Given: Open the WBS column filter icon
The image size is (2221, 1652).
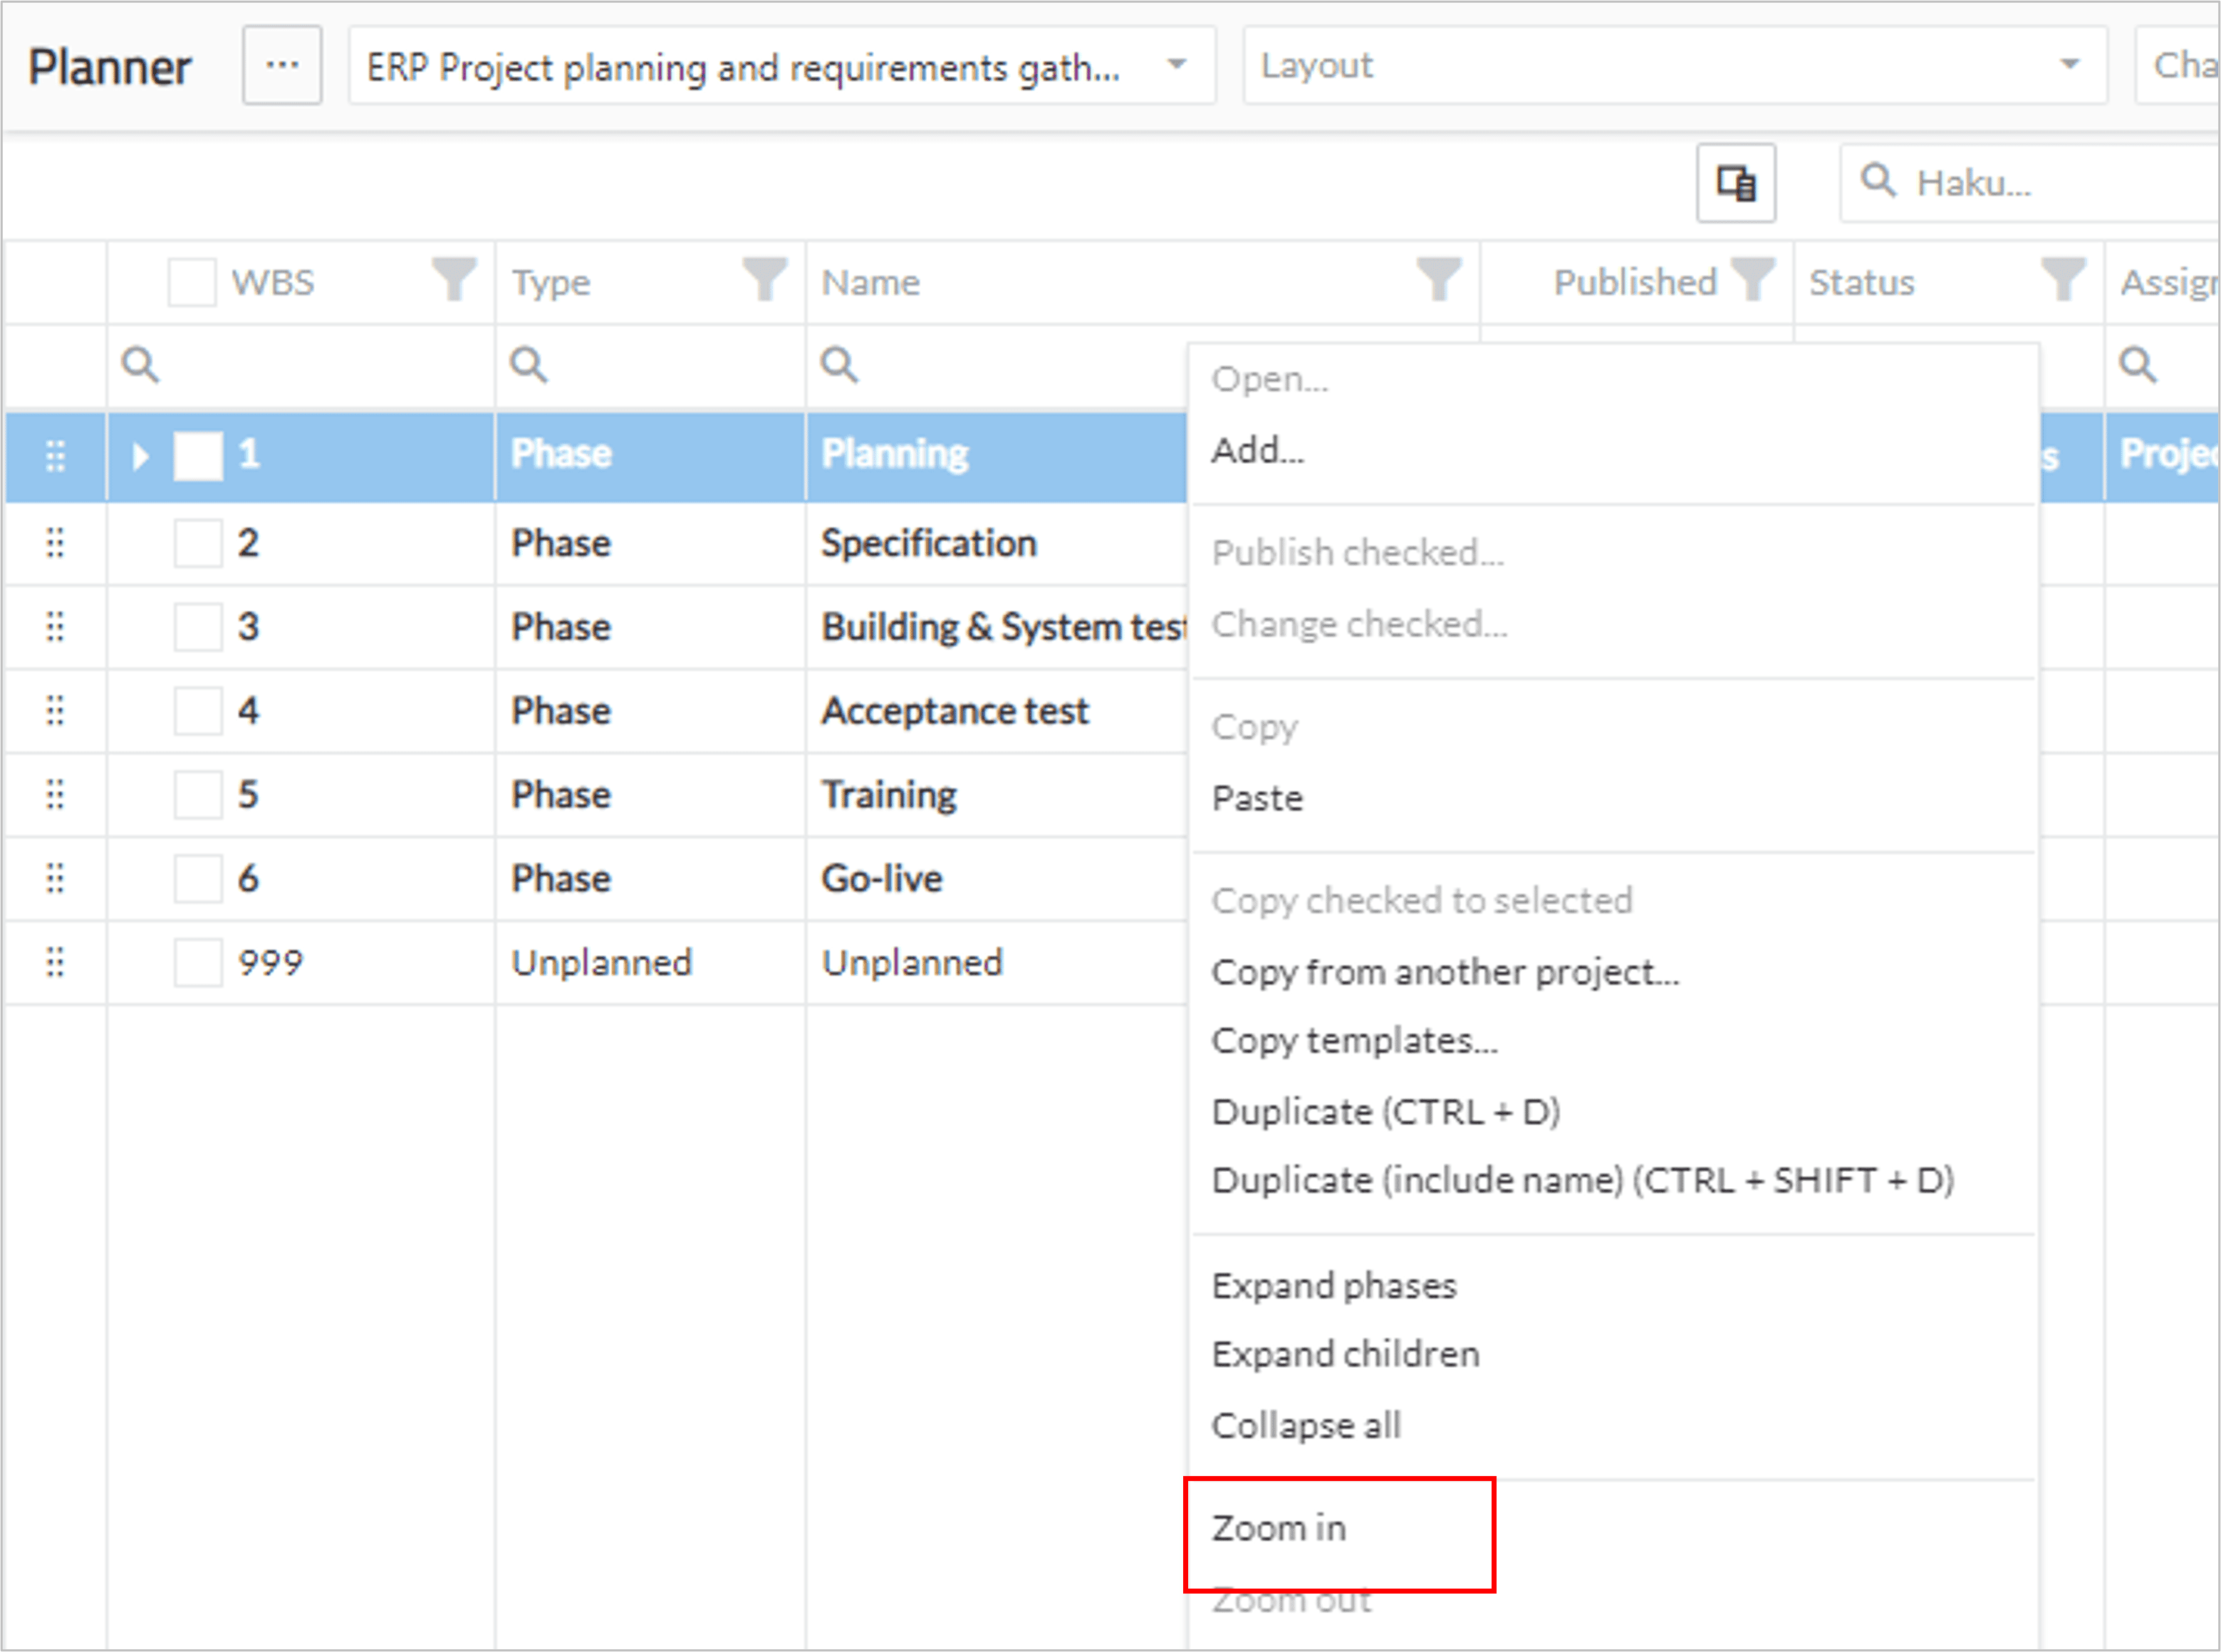Looking at the screenshot, I should [453, 280].
